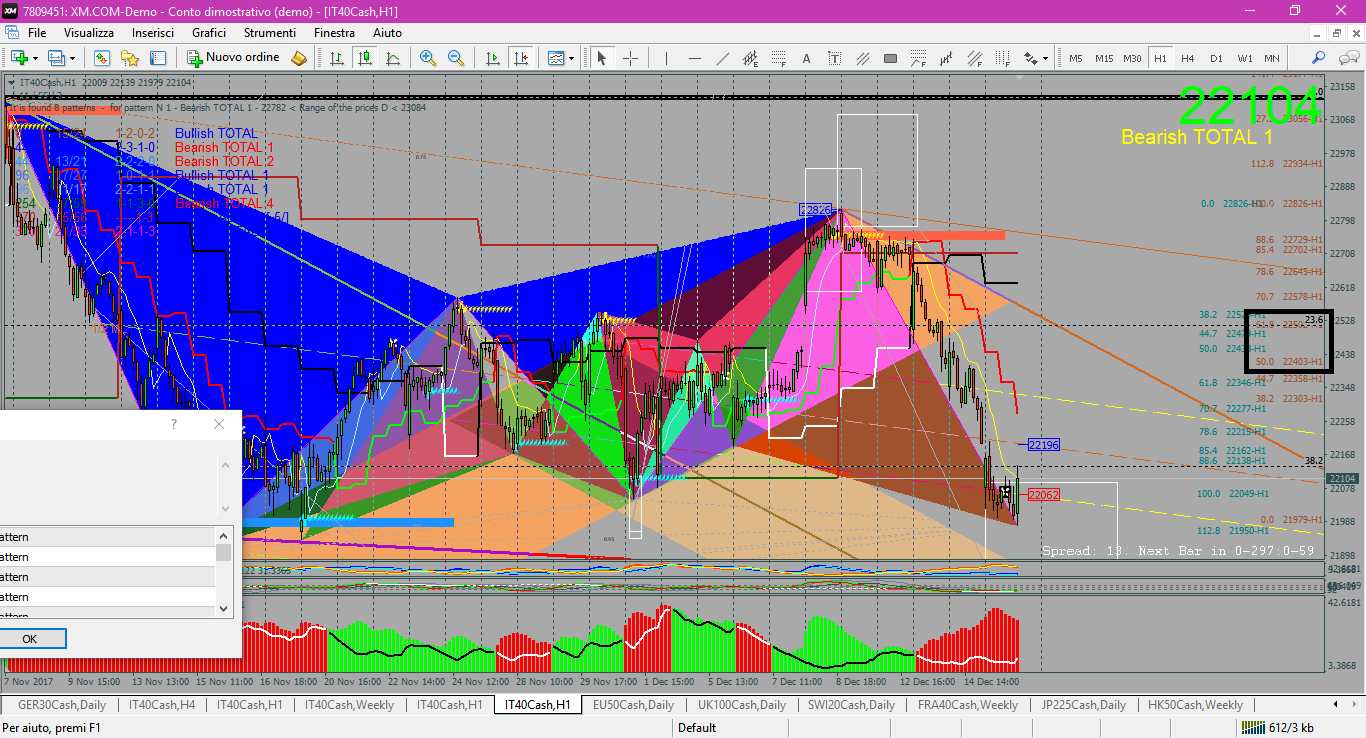The image size is (1366, 738).
Task: Open the Inserisci menu
Action: click(153, 32)
